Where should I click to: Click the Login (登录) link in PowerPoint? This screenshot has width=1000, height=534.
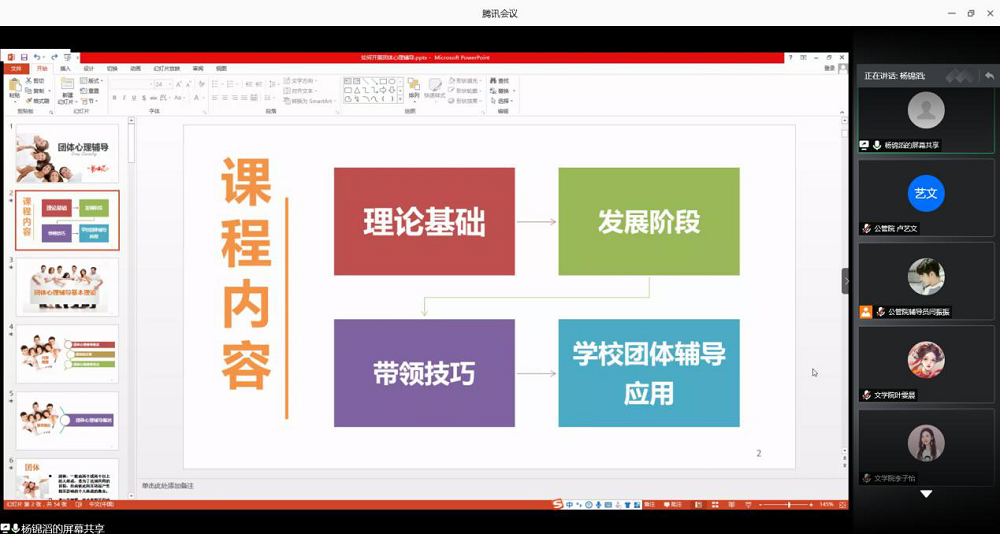coord(829,69)
